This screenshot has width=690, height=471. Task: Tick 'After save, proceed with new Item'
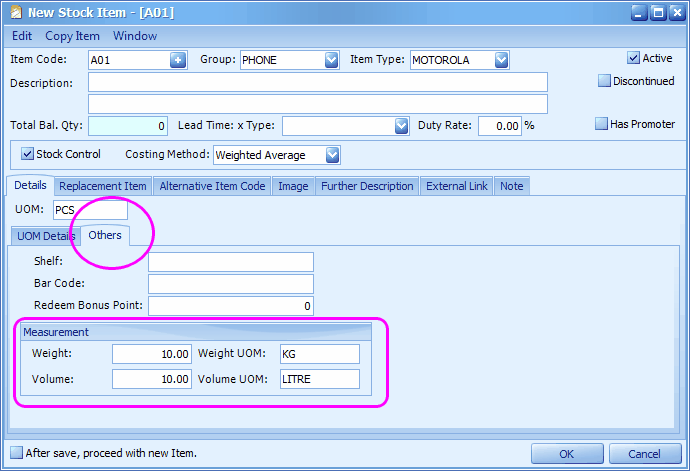pyautogui.click(x=16, y=453)
